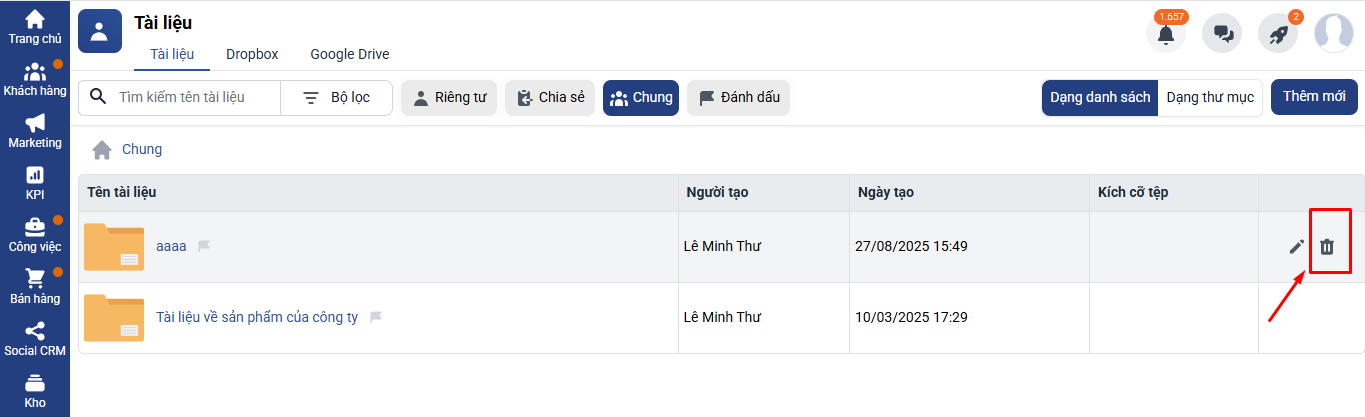This screenshot has height=417, width=1365.
Task: Open the Bộ lọc filter dropdown
Action: tap(337, 98)
